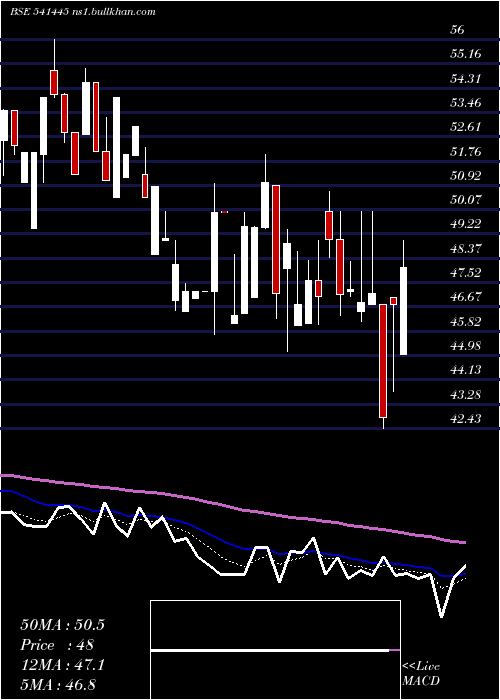
Task: Click the 48.37 price axis label
Action: pyautogui.click(x=466, y=248)
